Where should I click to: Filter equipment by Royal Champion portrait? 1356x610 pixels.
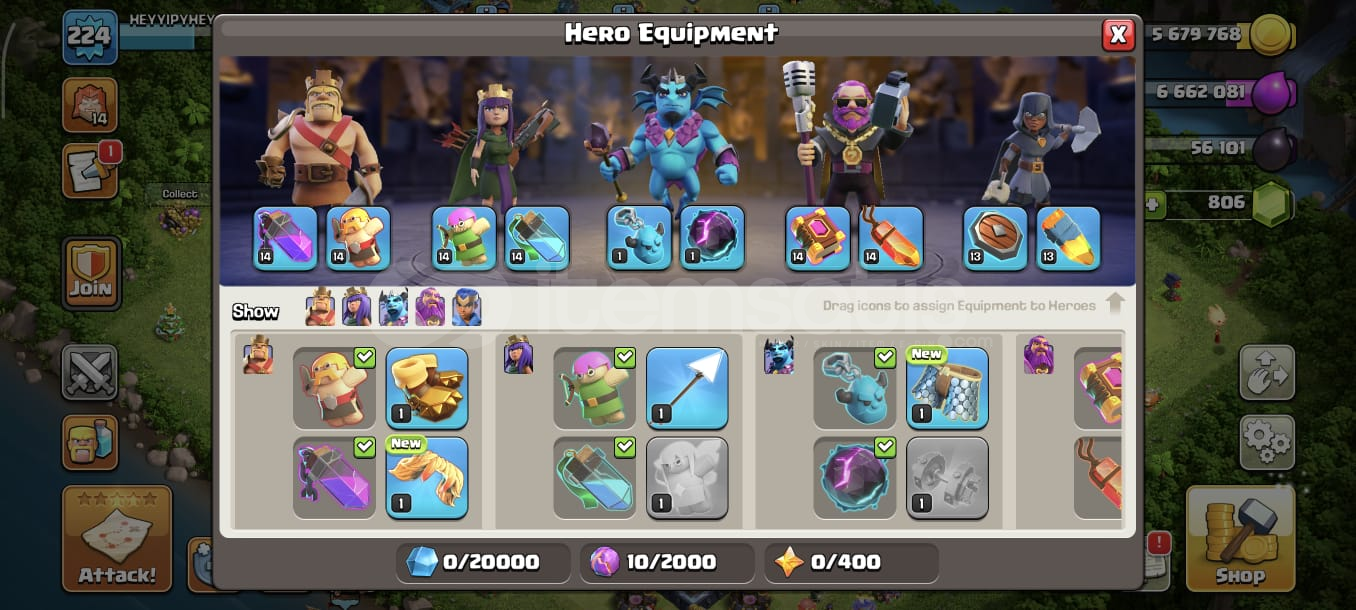click(466, 307)
